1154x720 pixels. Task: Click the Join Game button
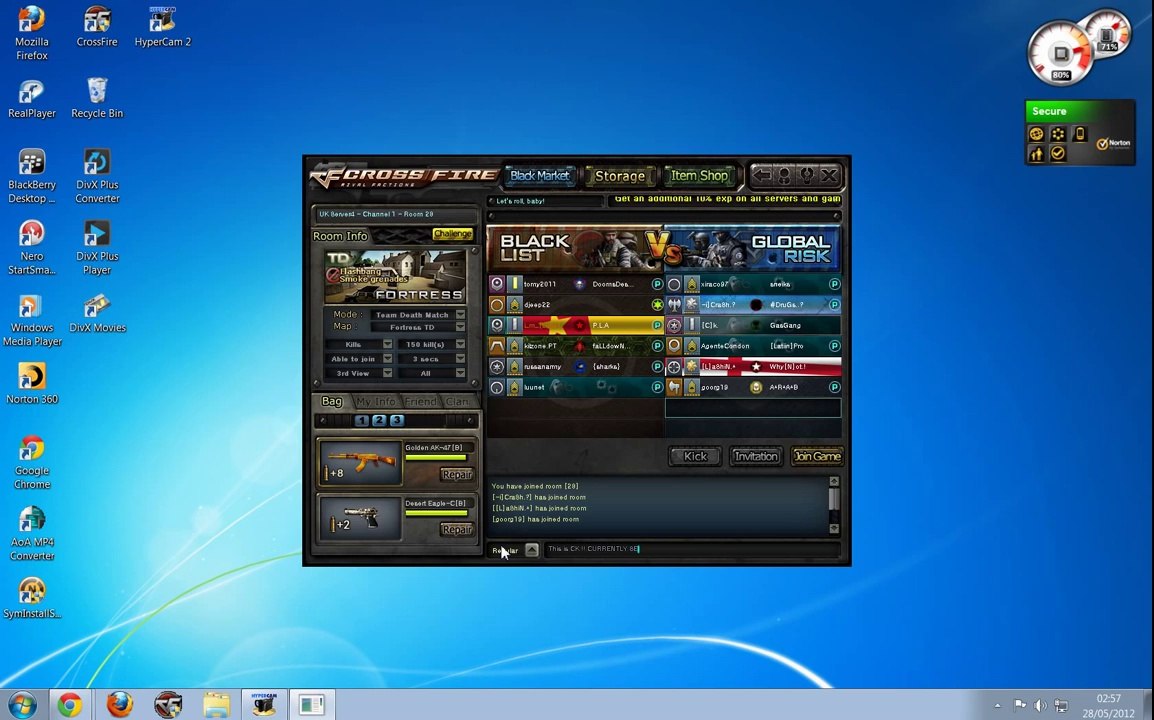click(817, 456)
